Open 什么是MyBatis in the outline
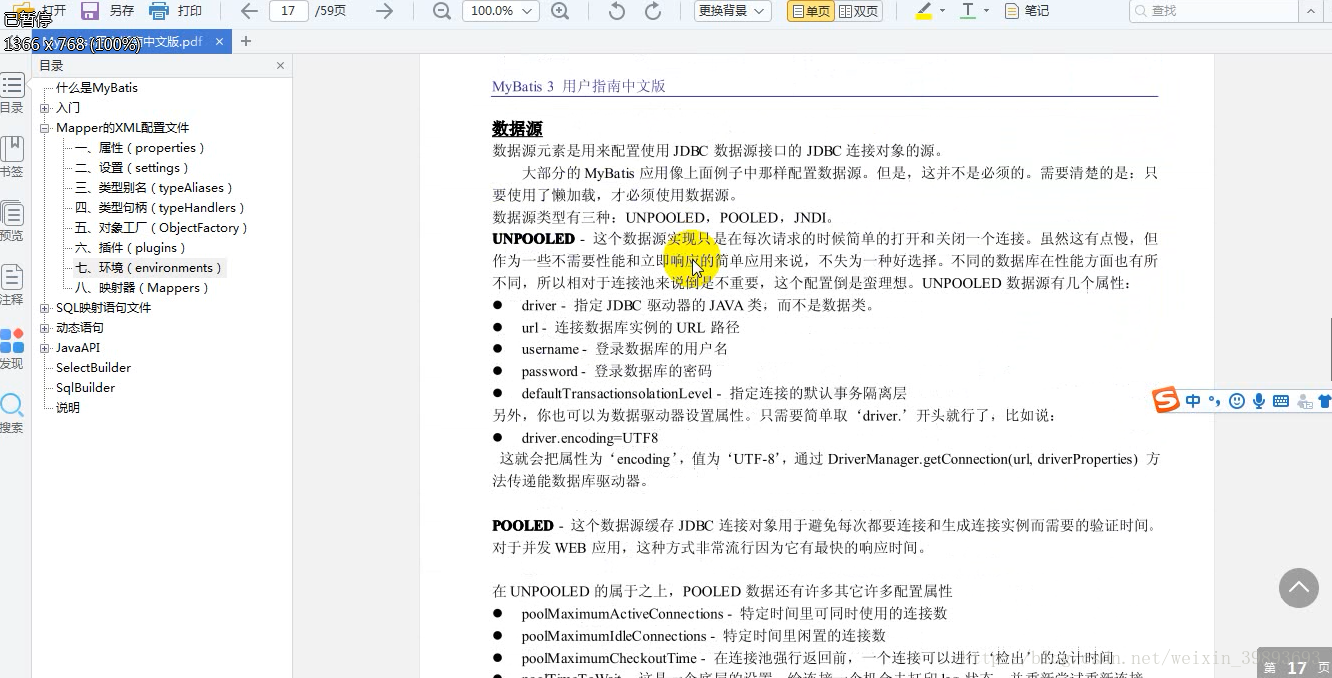Viewport: 1332px width, 678px height. (x=97, y=88)
